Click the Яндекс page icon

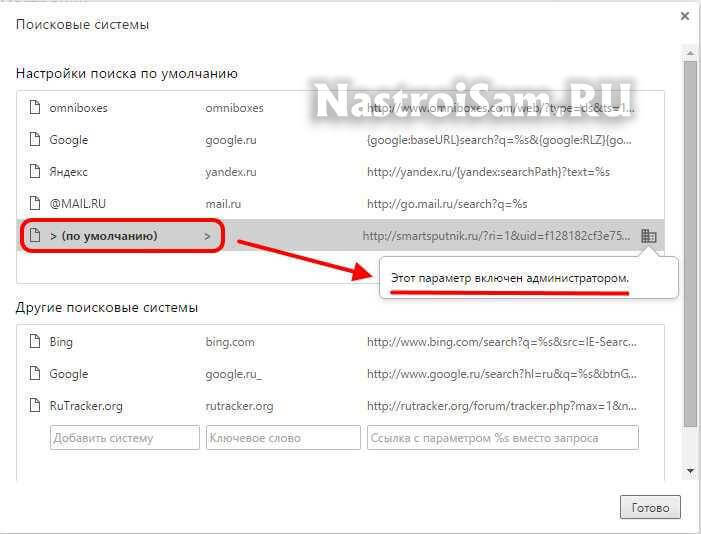pos(34,172)
